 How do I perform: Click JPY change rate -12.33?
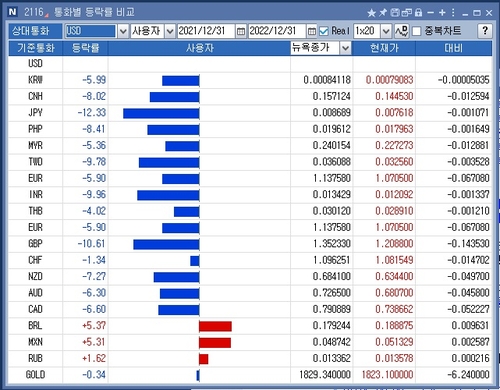tap(92, 113)
